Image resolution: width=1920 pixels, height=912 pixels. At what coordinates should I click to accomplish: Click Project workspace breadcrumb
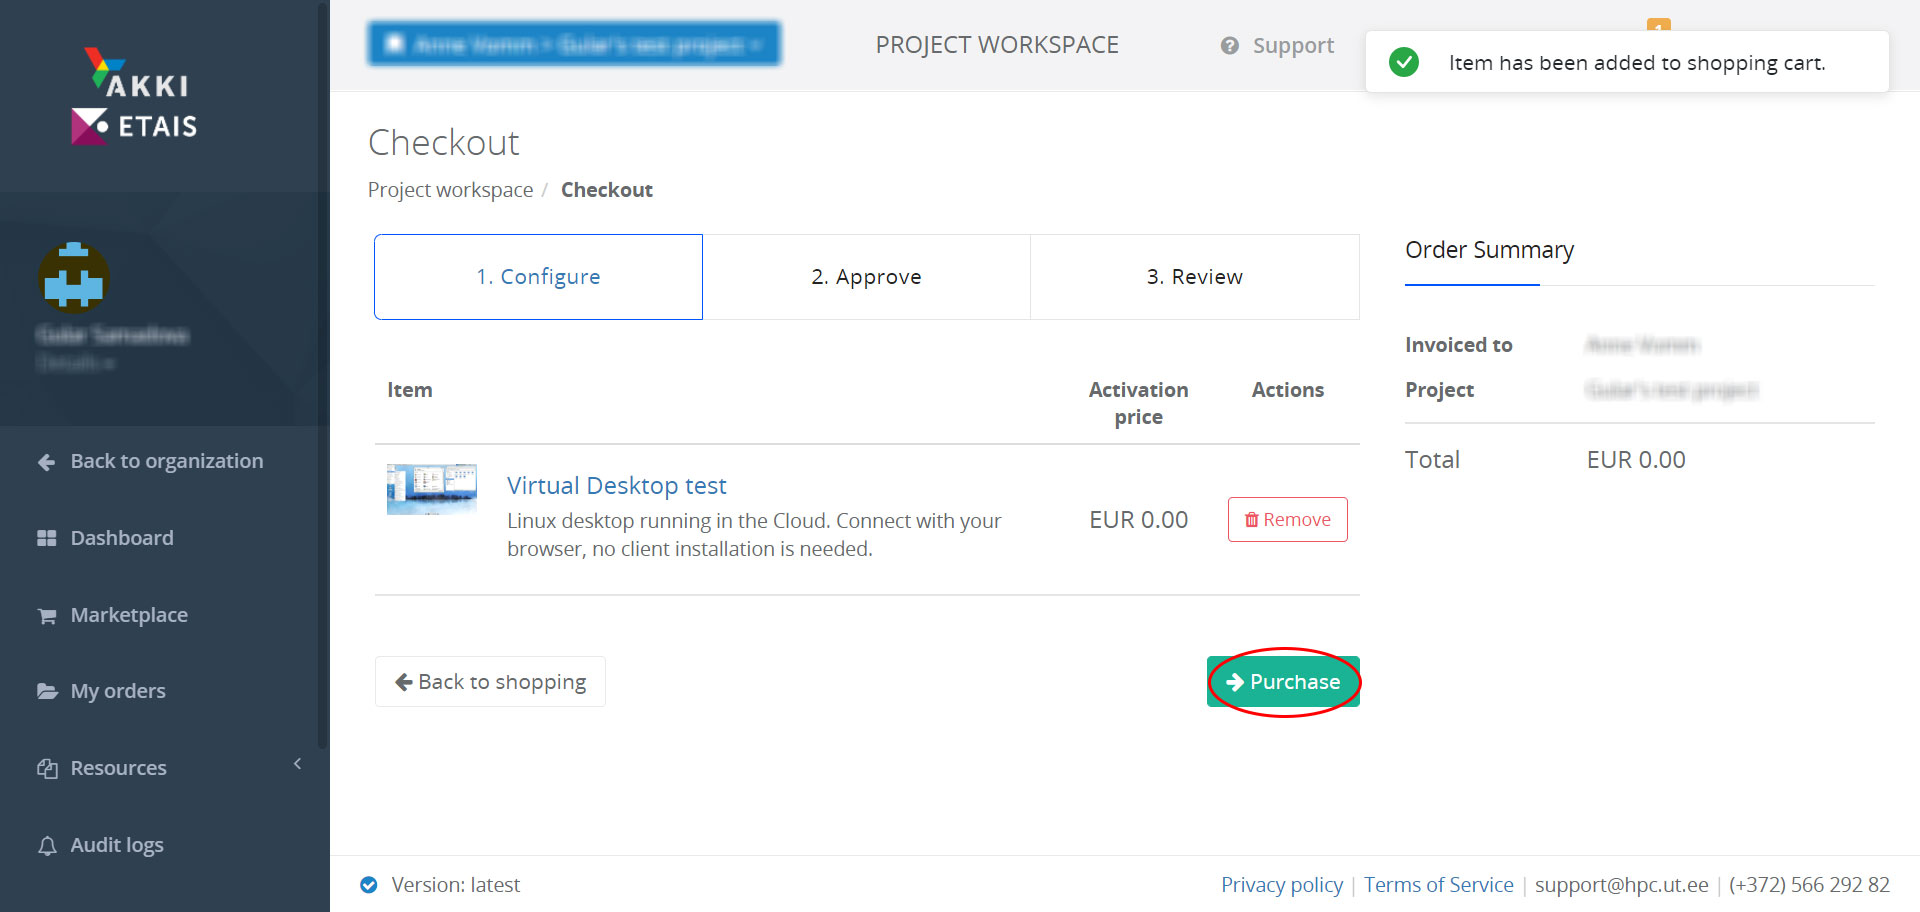450,190
